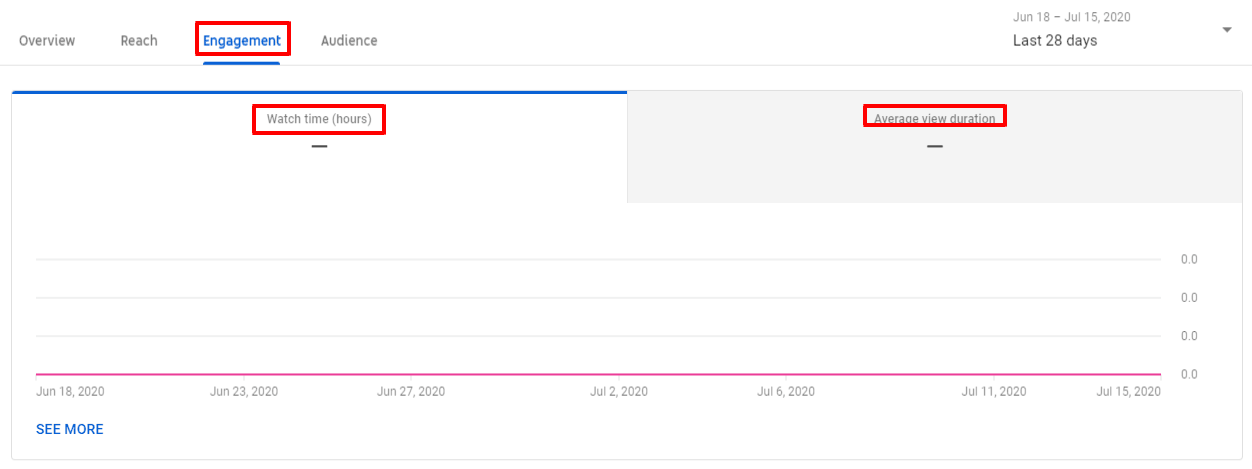Screen dimensions: 1252x469
Task: Click the dash value under Watch time
Action: pos(319,146)
